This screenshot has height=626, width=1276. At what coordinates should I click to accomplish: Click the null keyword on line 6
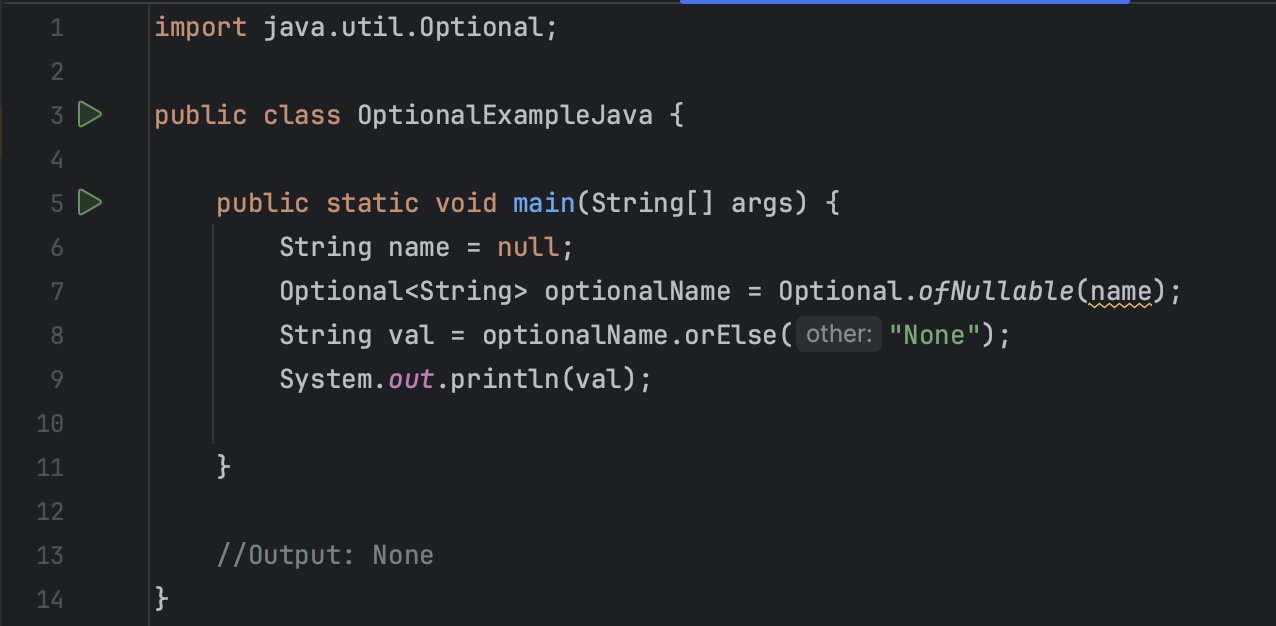527,247
